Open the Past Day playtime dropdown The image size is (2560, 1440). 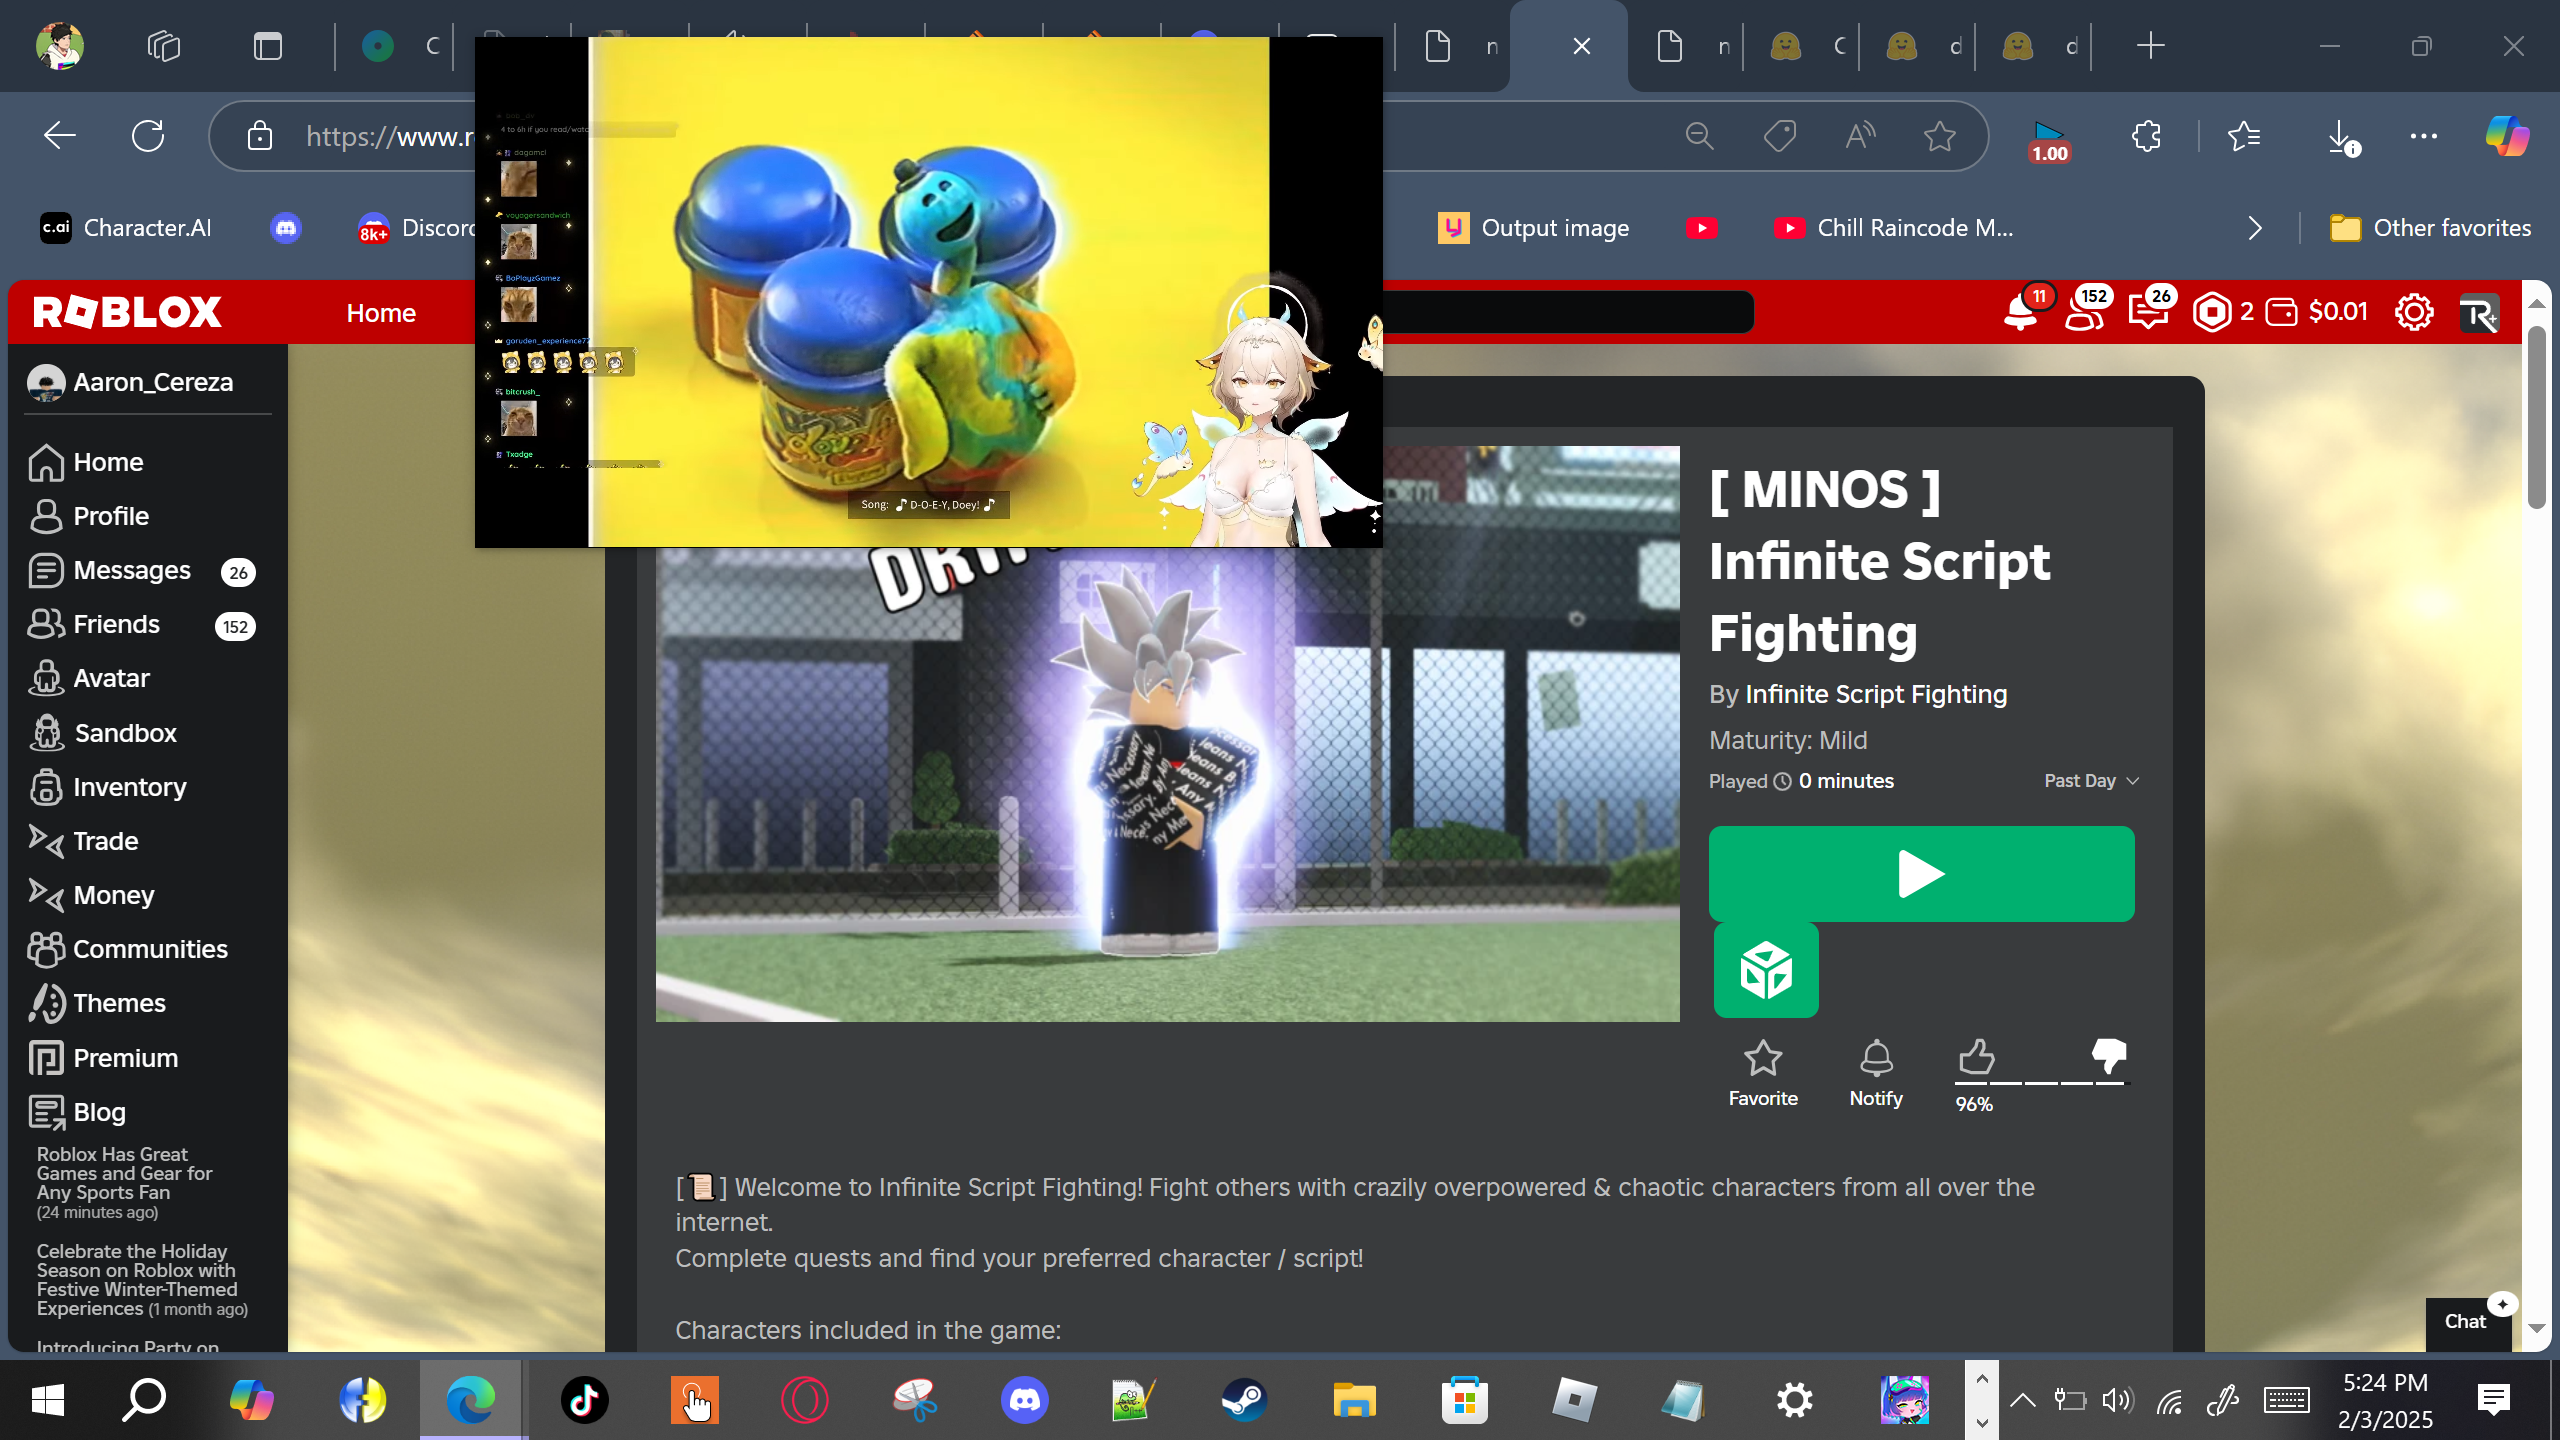coord(2091,781)
